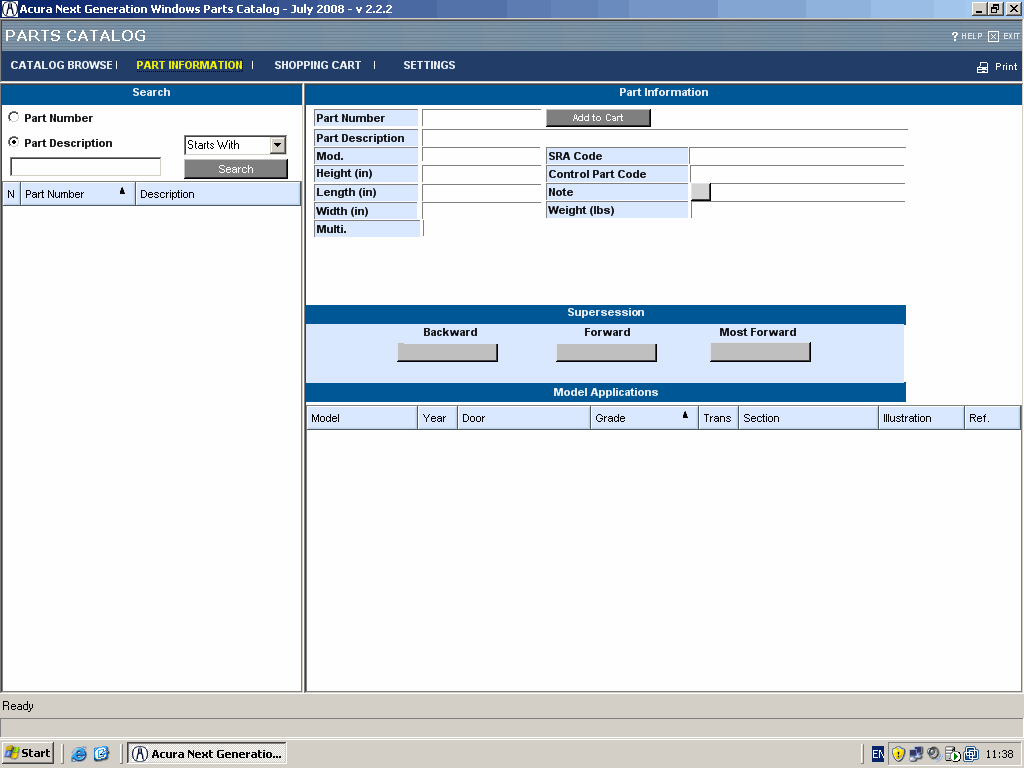This screenshot has width=1024, height=768.
Task: Click the Grade column sort arrow
Action: click(x=685, y=415)
